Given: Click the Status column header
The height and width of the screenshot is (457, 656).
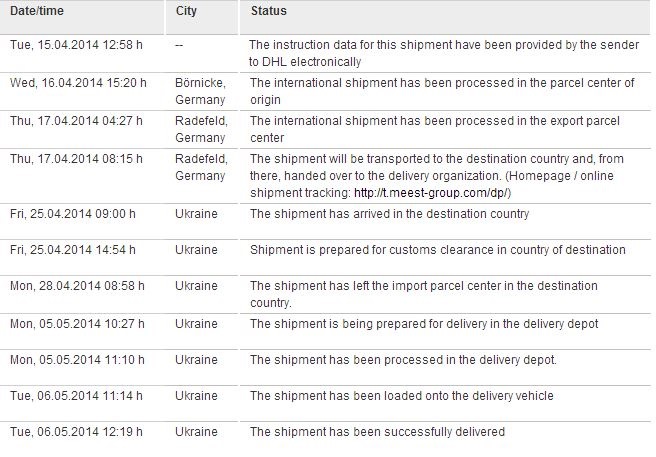Looking at the screenshot, I should tap(267, 11).
